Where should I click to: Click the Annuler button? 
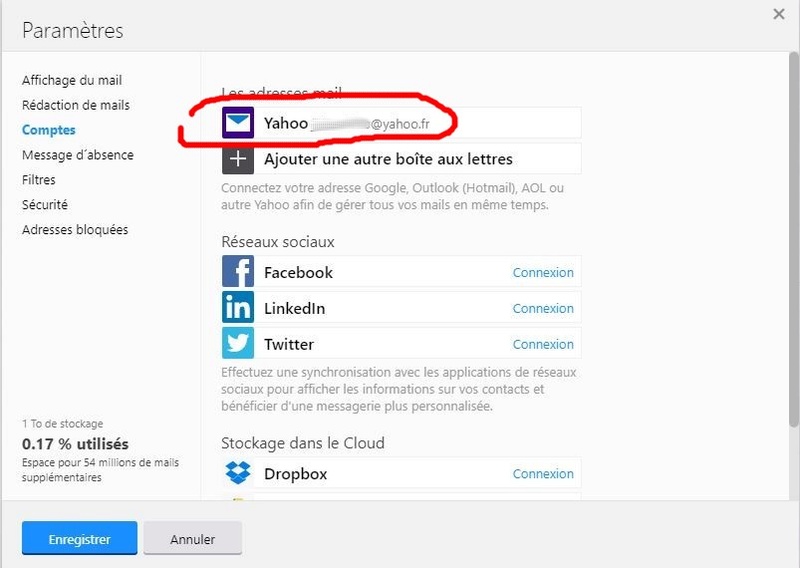pyautogui.click(x=192, y=538)
